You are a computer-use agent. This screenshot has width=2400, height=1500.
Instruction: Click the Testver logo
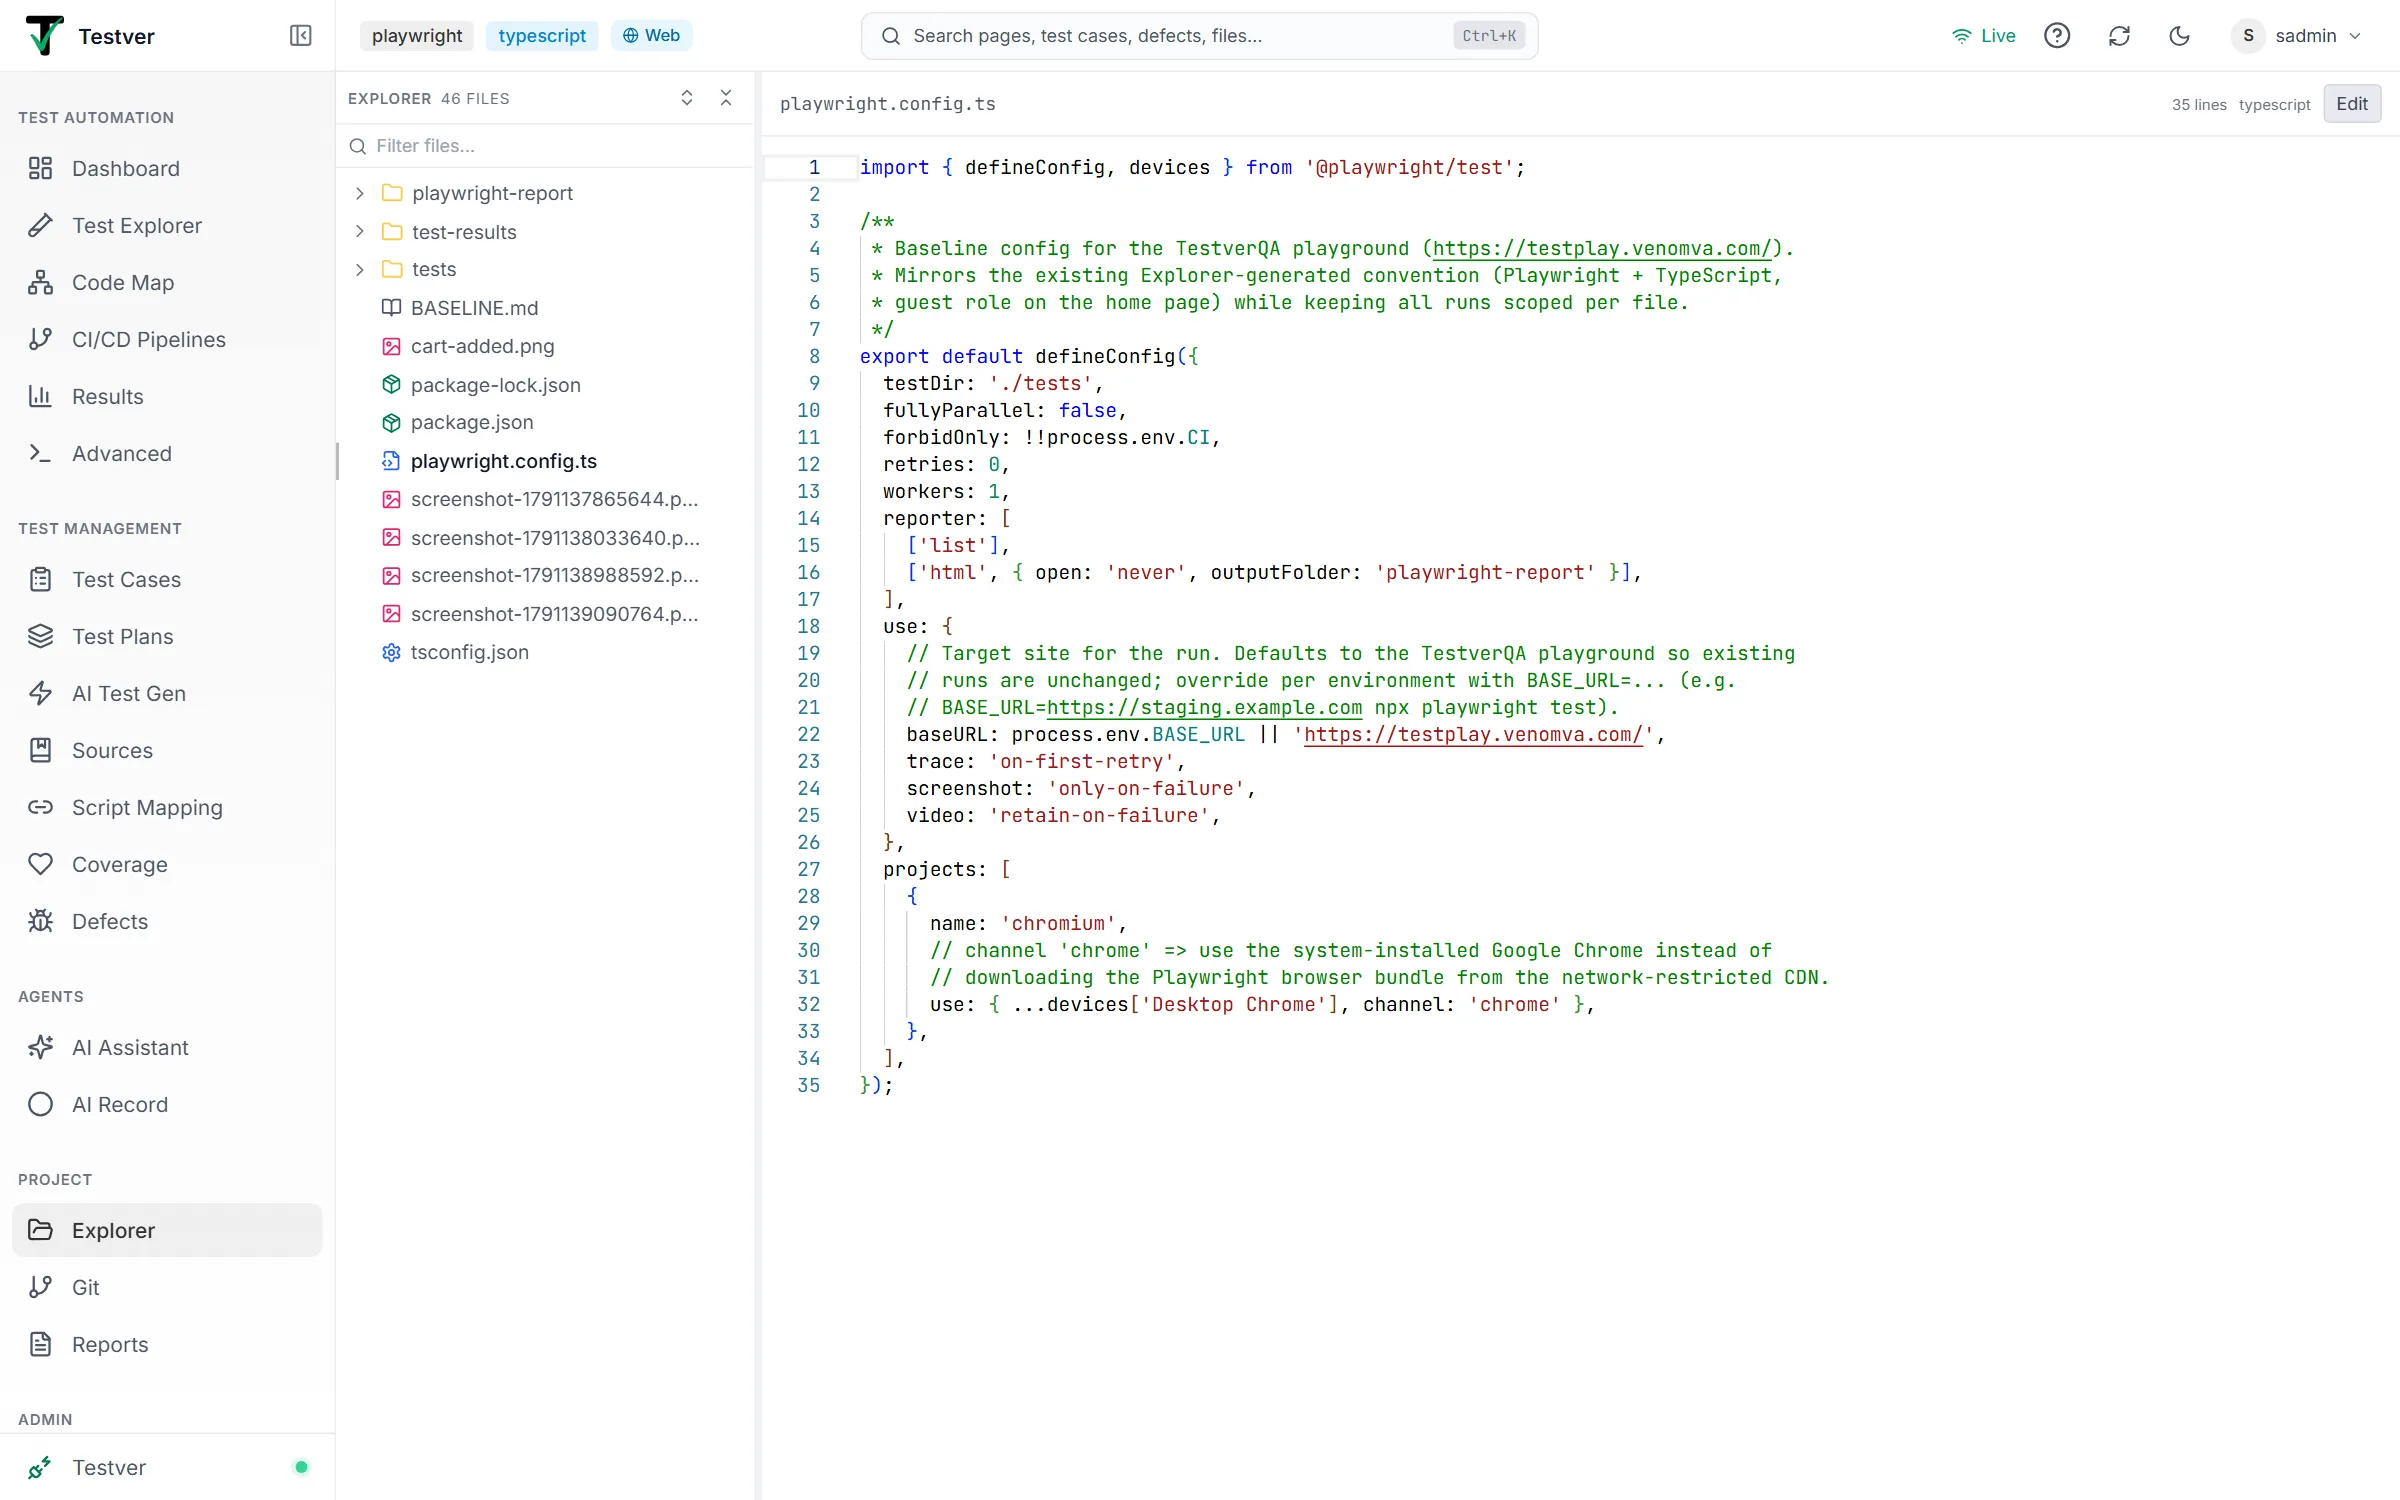point(44,36)
